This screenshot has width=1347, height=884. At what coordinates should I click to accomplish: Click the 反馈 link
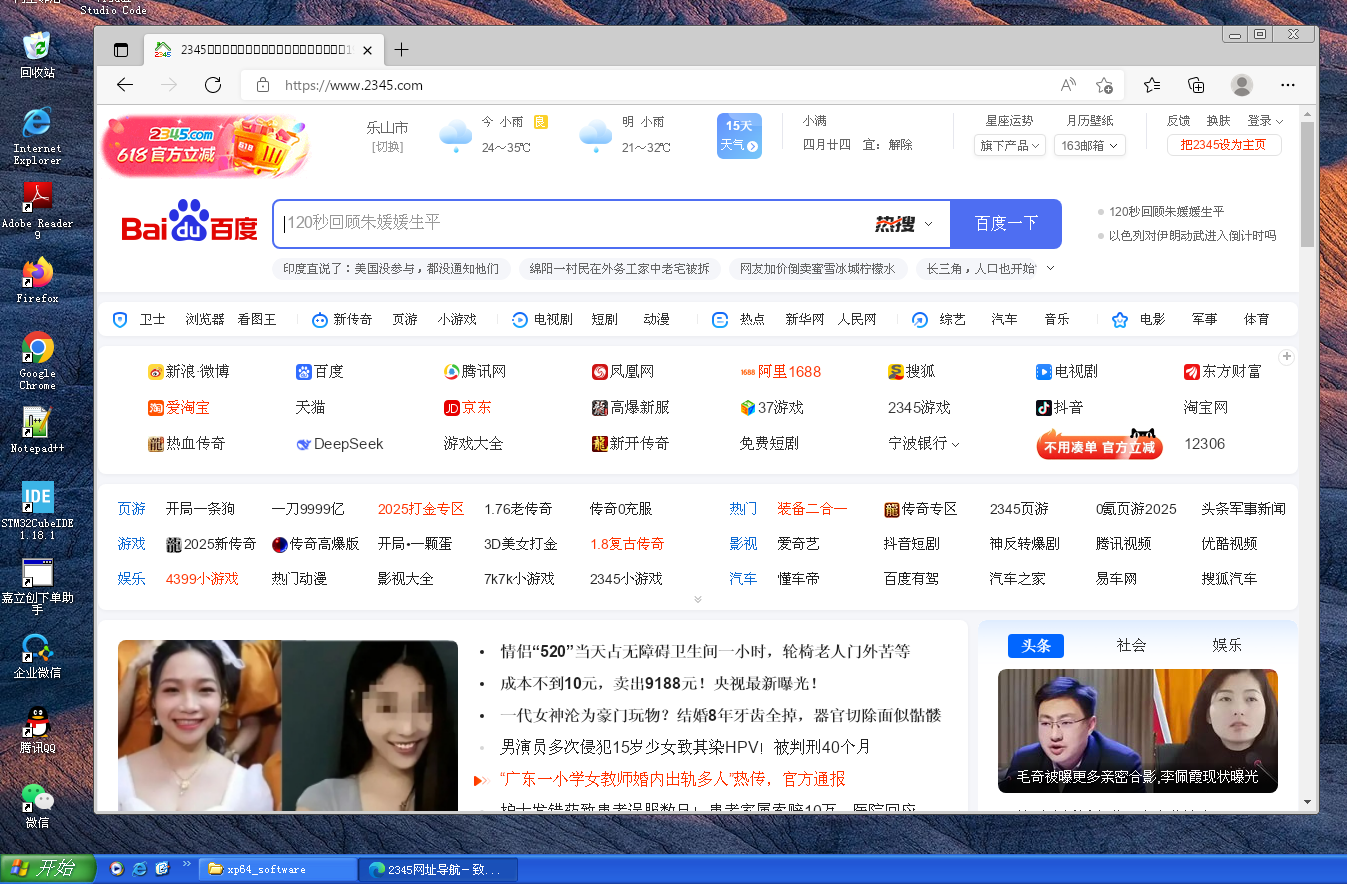[1178, 121]
